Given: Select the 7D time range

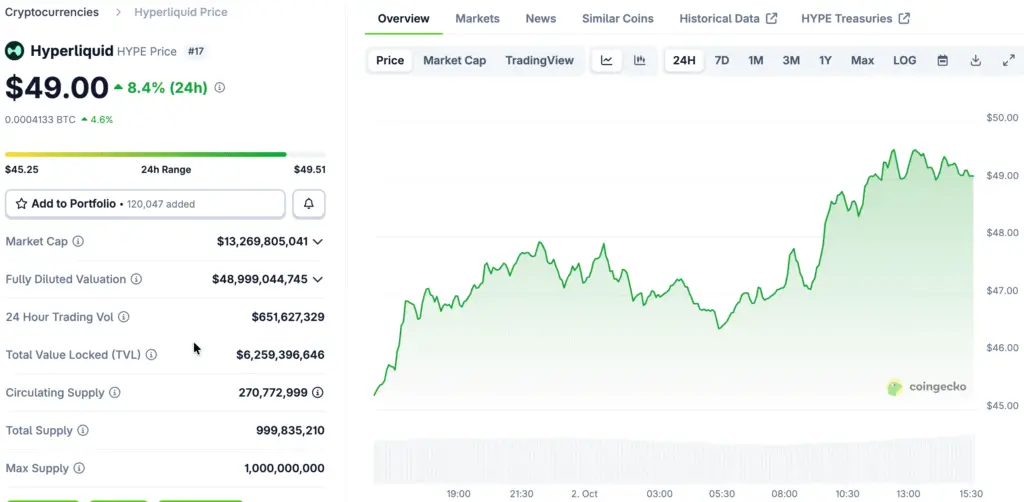Looking at the screenshot, I should point(721,60).
